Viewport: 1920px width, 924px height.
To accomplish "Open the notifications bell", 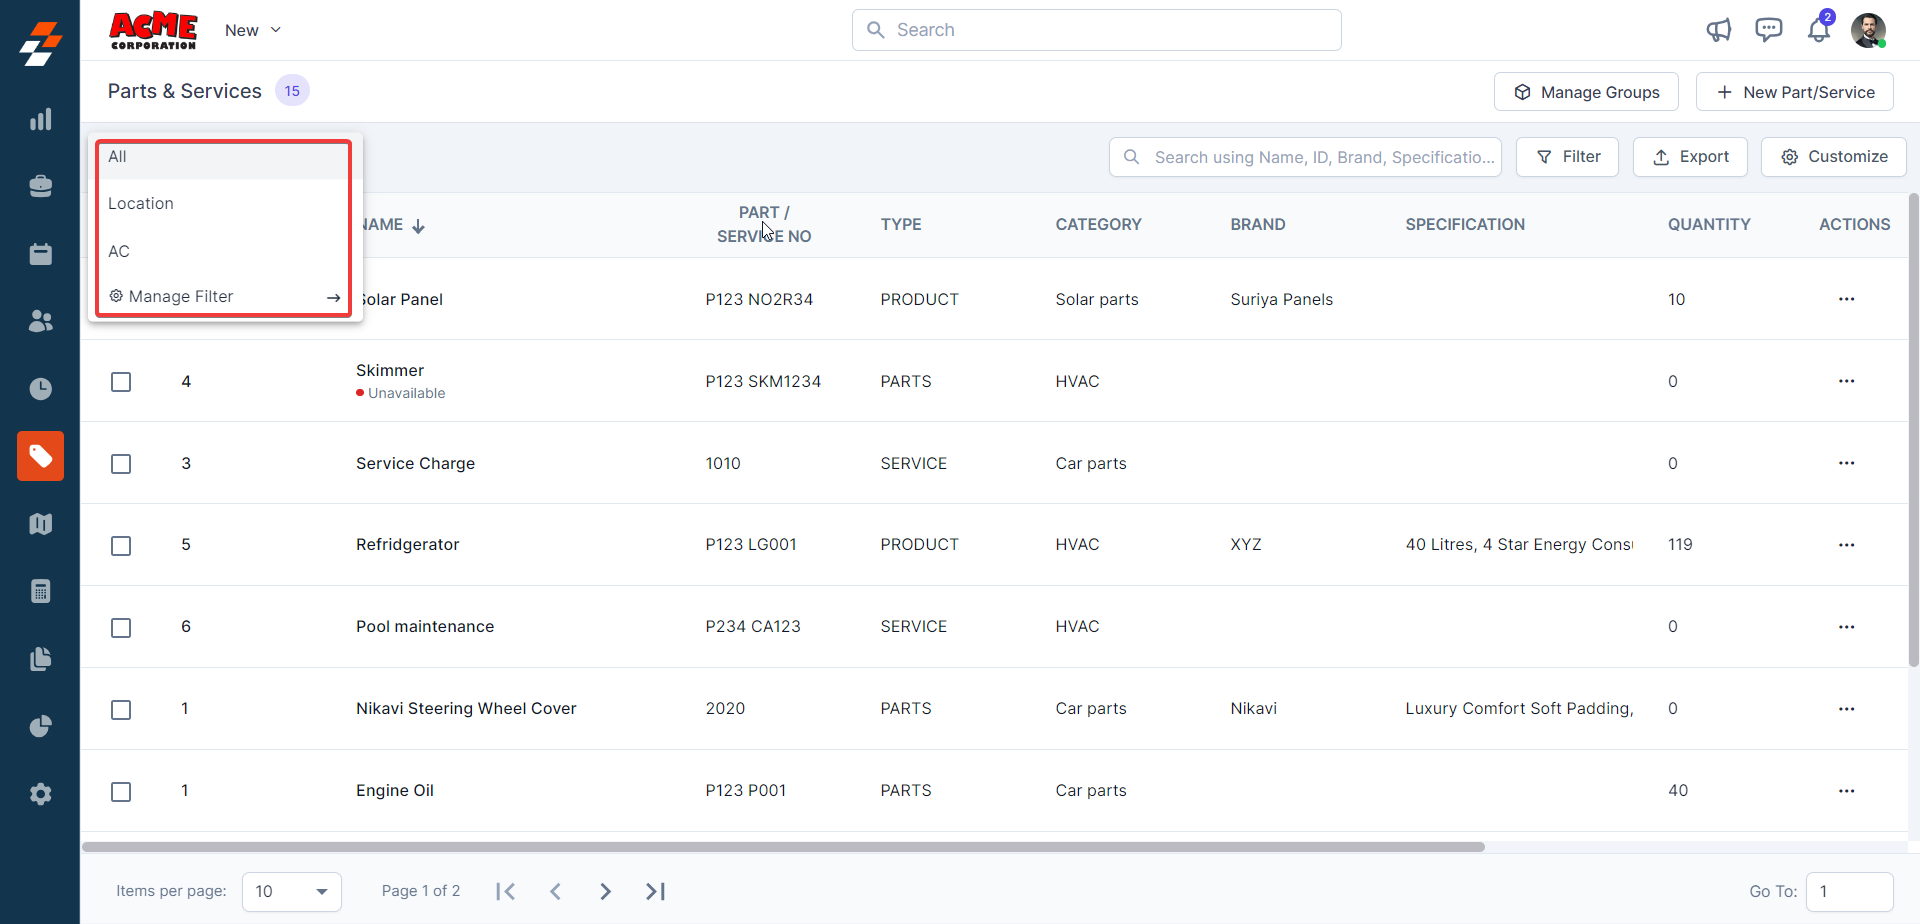I will point(1818,30).
